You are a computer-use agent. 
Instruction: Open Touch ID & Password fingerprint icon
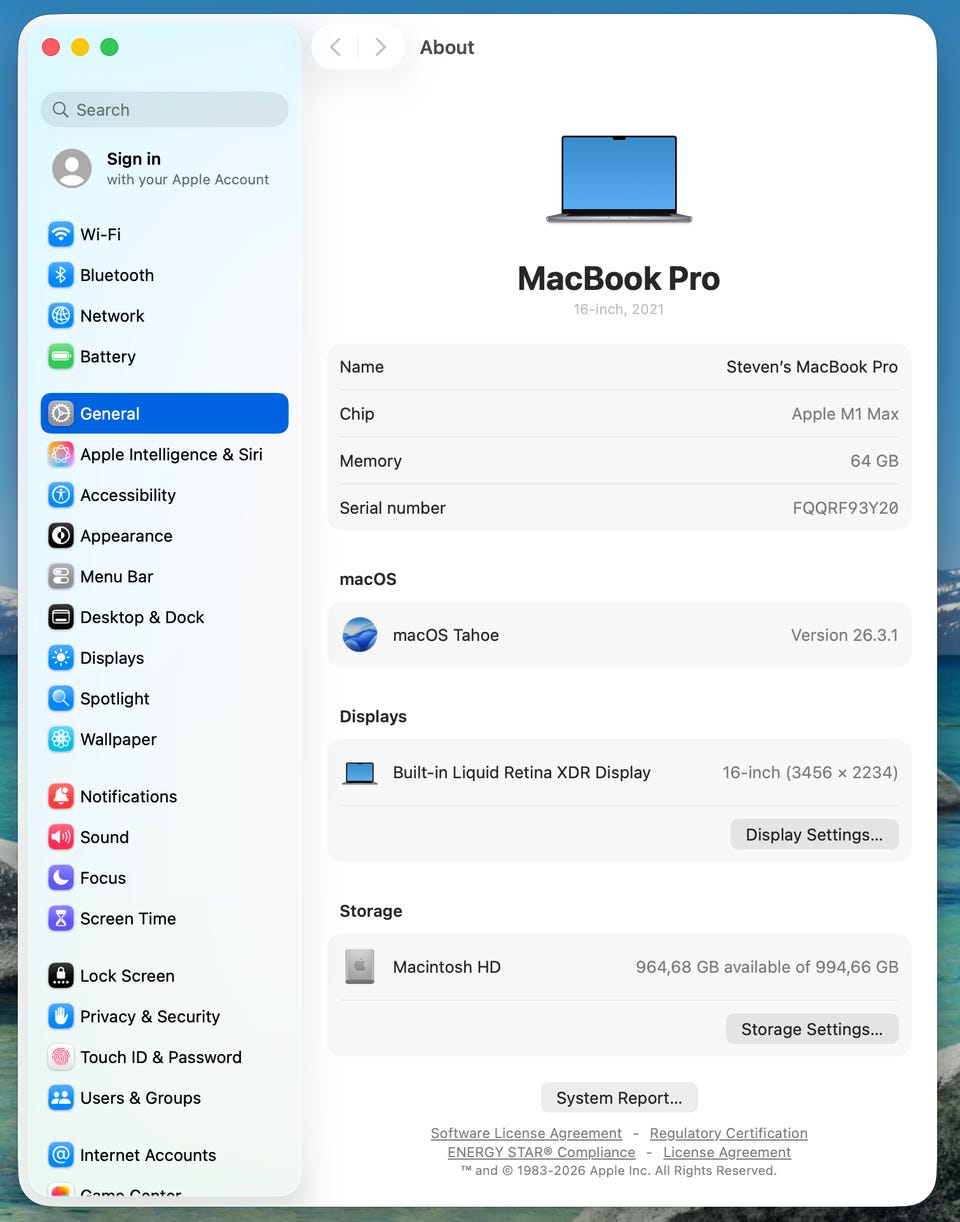(61, 1058)
